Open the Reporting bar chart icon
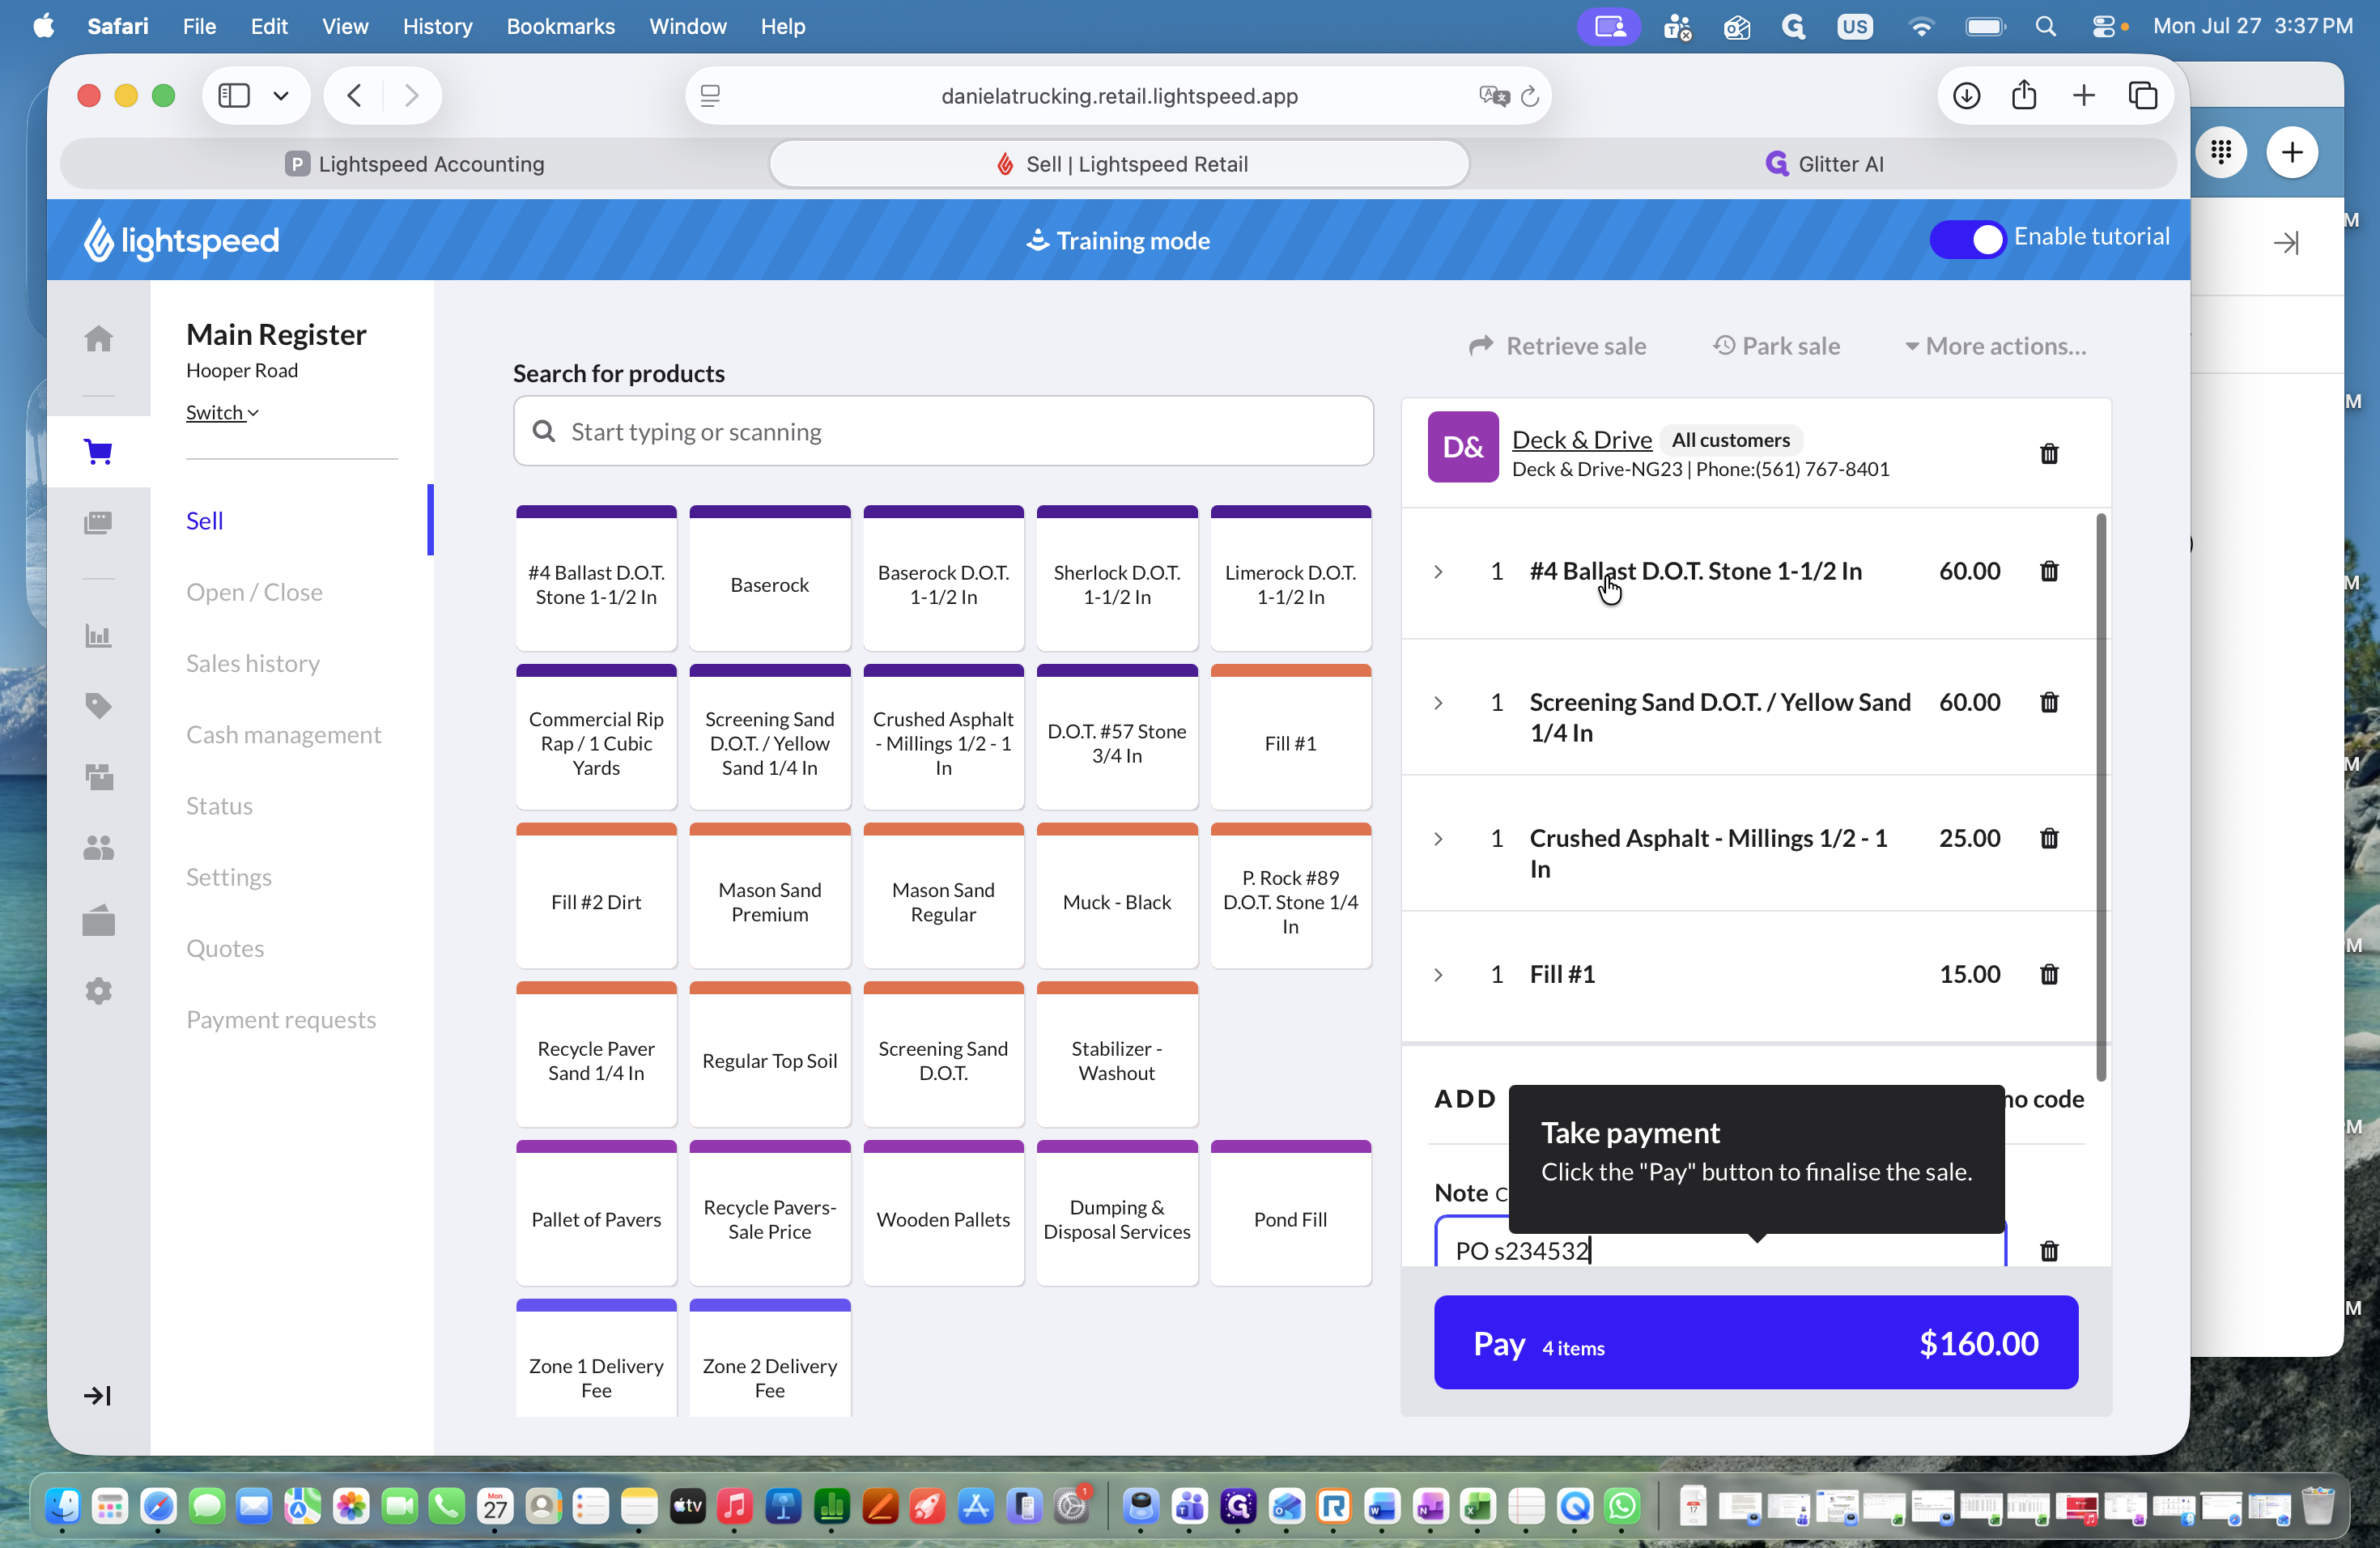Screen dimensions: 2380x1548 (98, 636)
